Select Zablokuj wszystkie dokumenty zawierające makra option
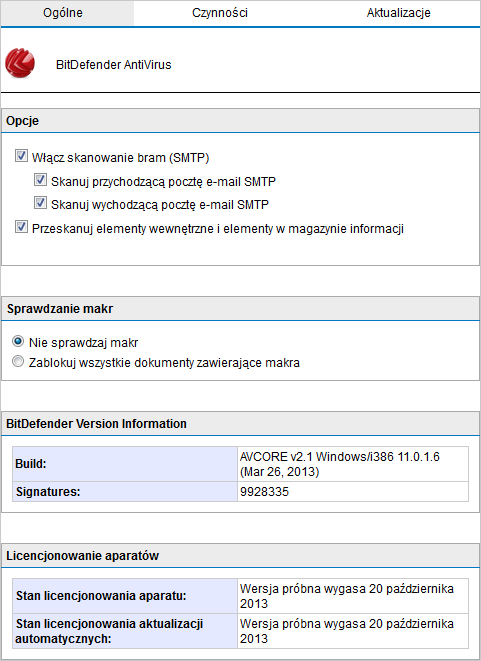This screenshot has width=481, height=661. click(x=18, y=361)
